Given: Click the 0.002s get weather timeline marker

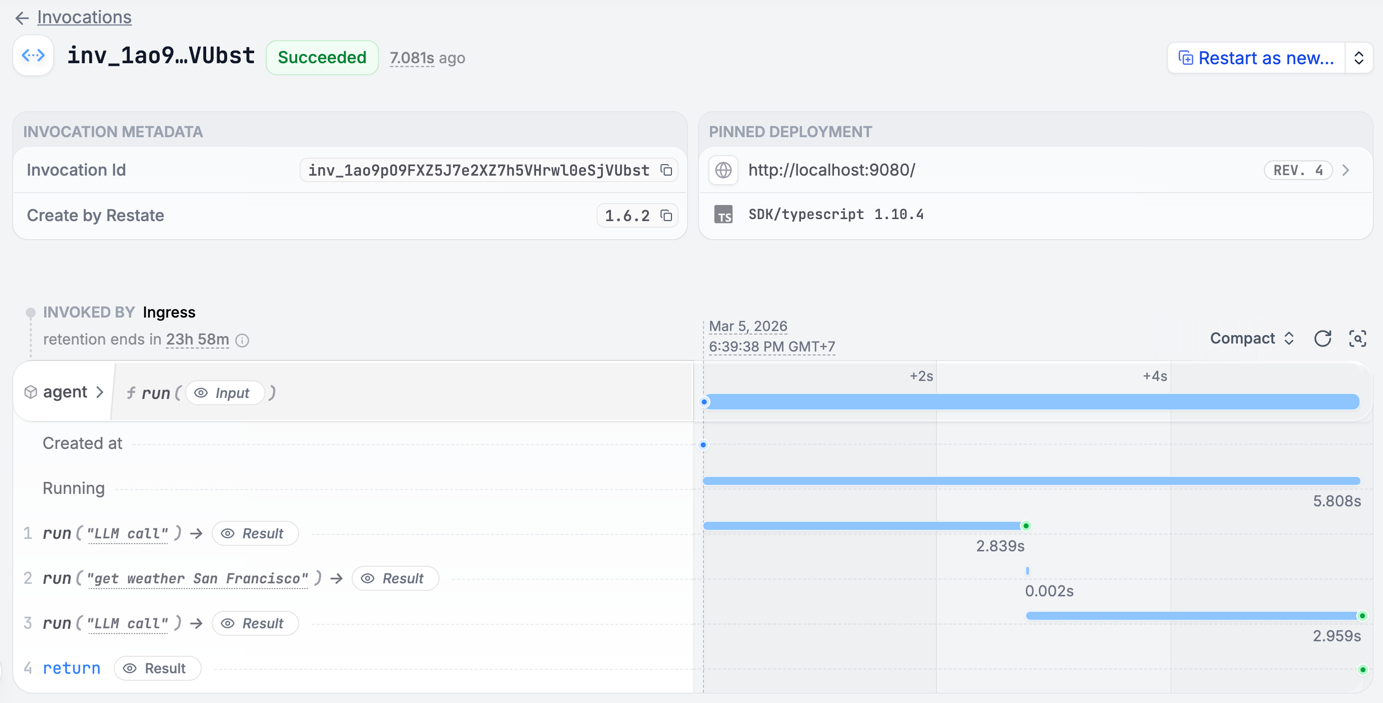Looking at the screenshot, I should (1027, 571).
